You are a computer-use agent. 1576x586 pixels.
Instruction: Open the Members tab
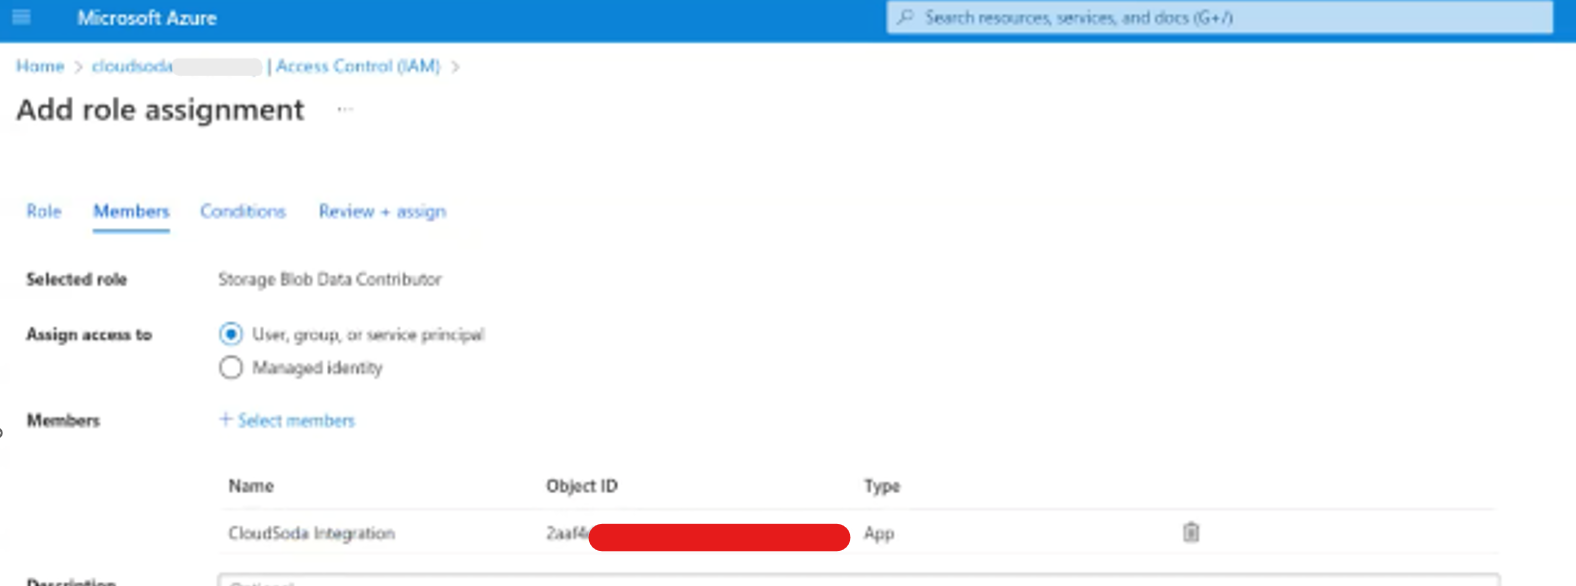click(131, 211)
